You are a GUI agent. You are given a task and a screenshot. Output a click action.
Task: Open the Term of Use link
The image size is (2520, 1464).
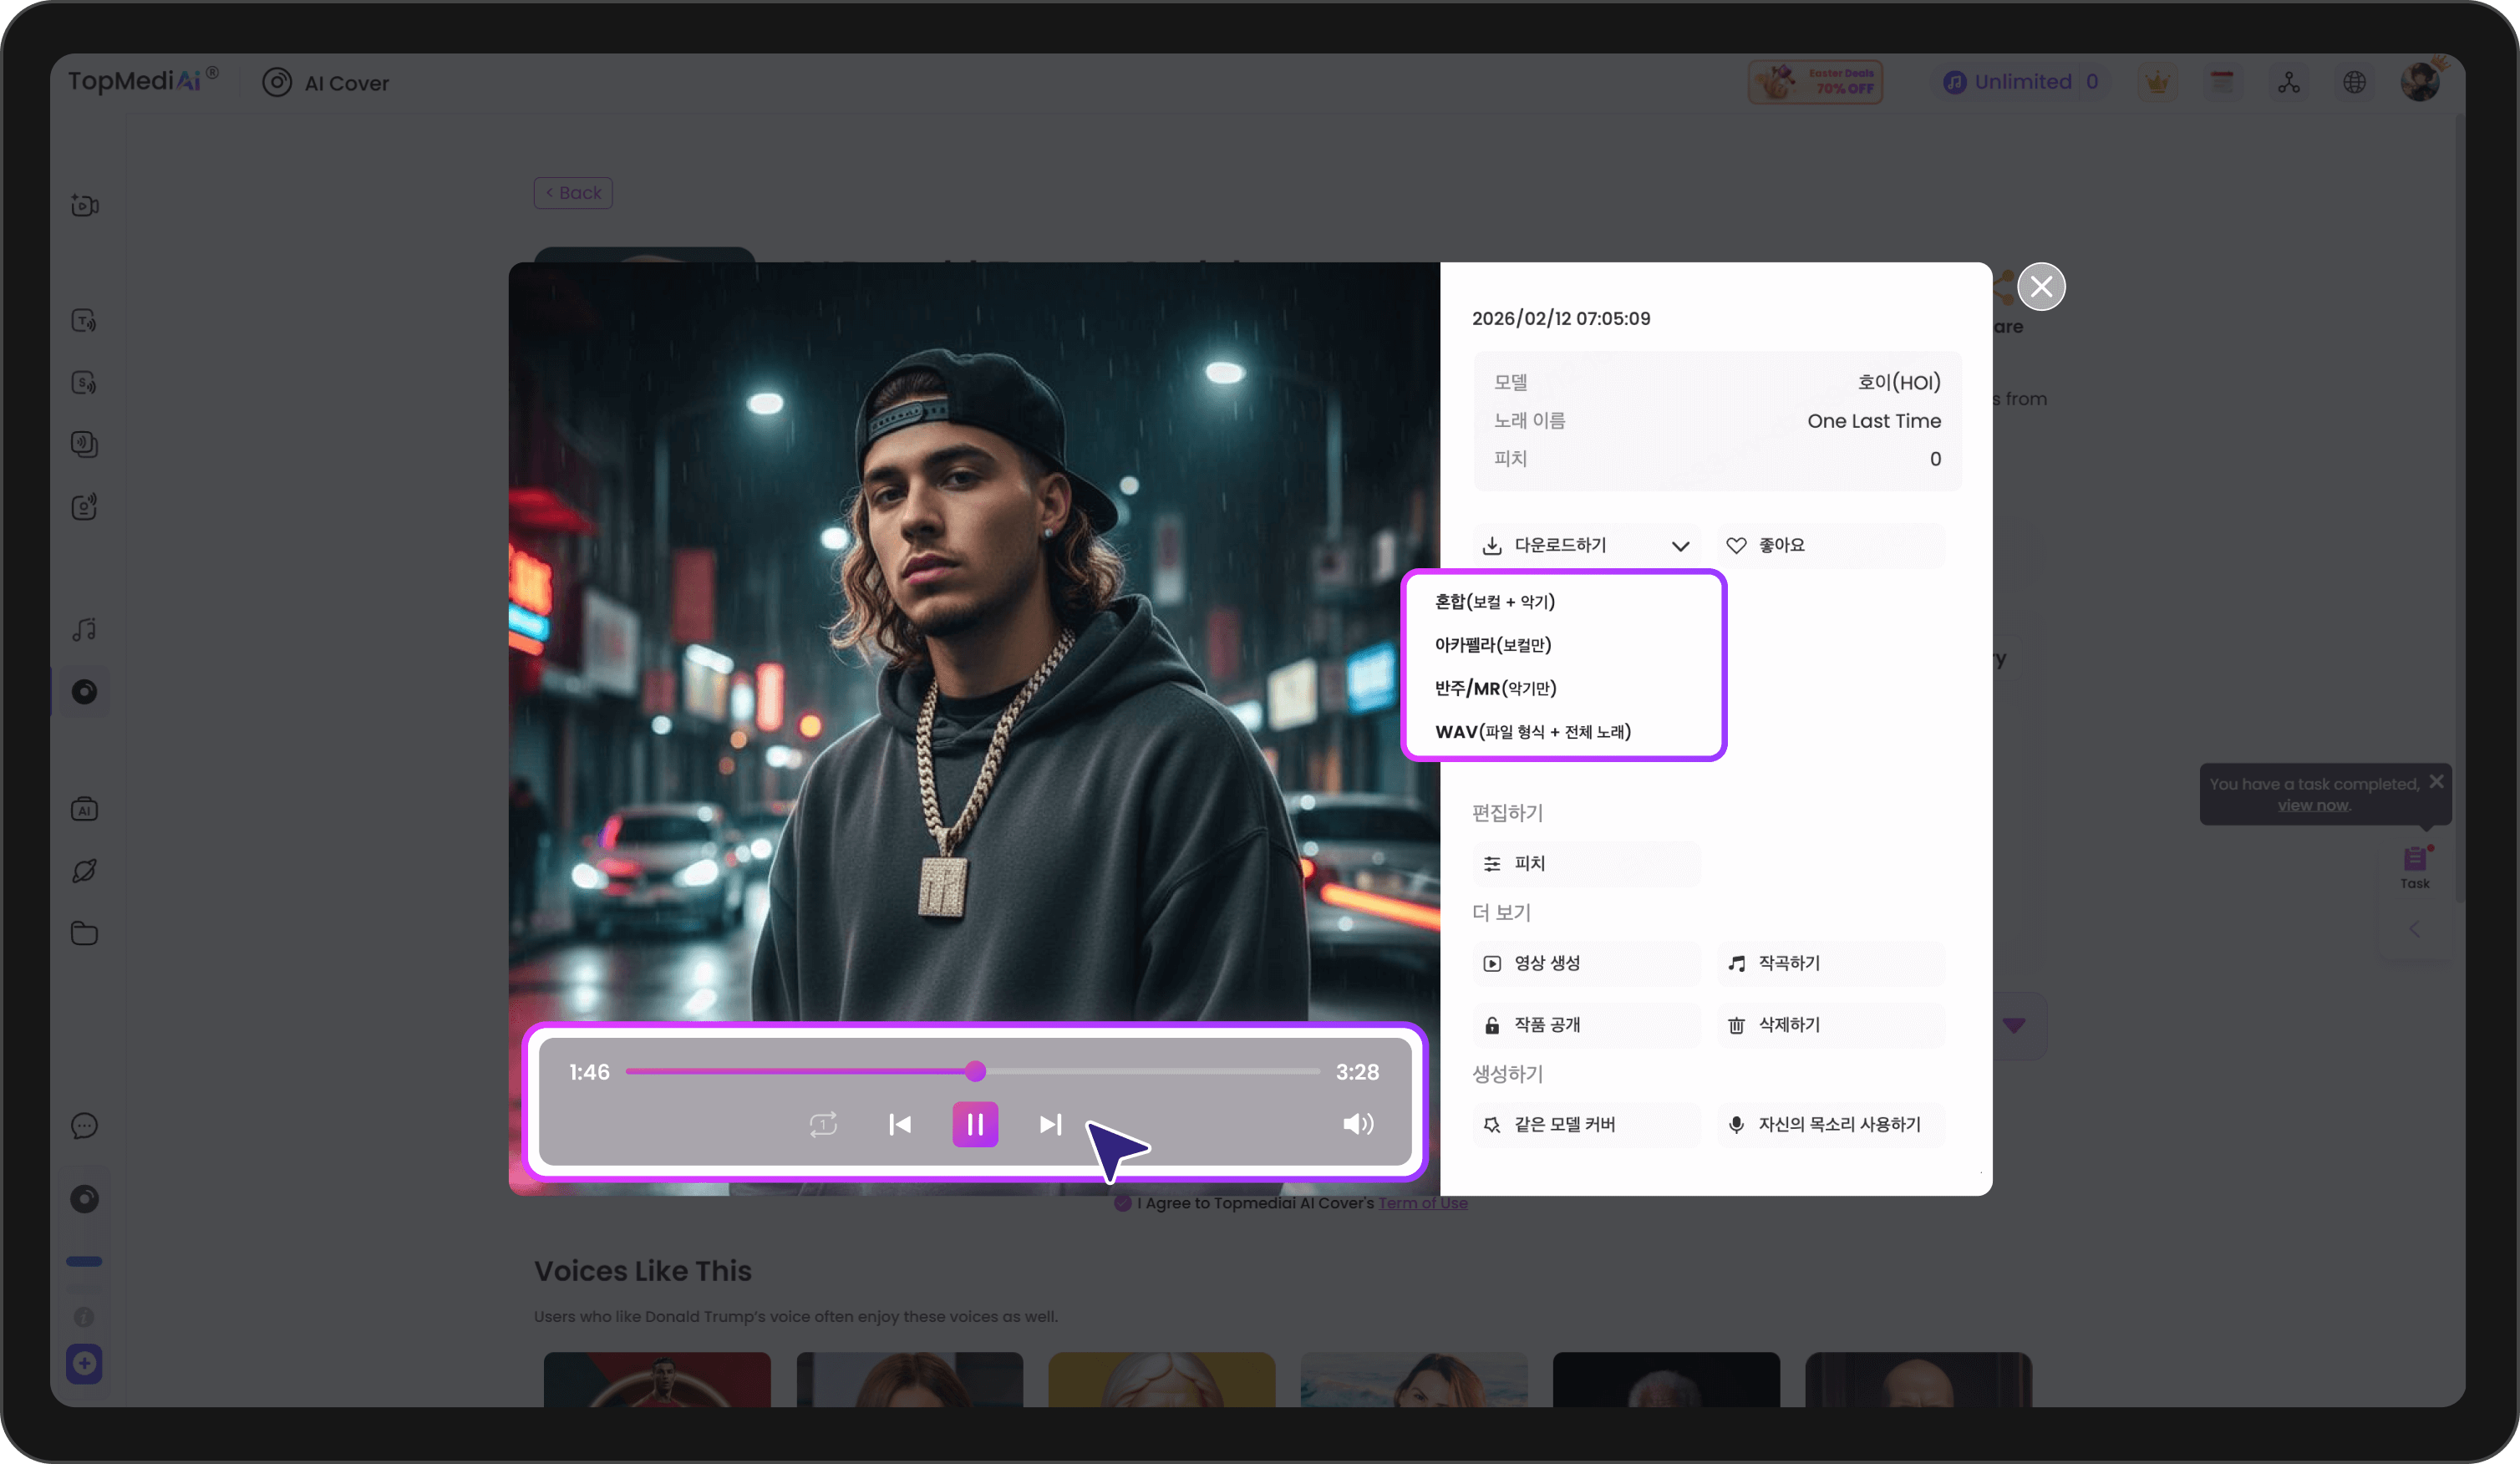pyautogui.click(x=1424, y=1203)
